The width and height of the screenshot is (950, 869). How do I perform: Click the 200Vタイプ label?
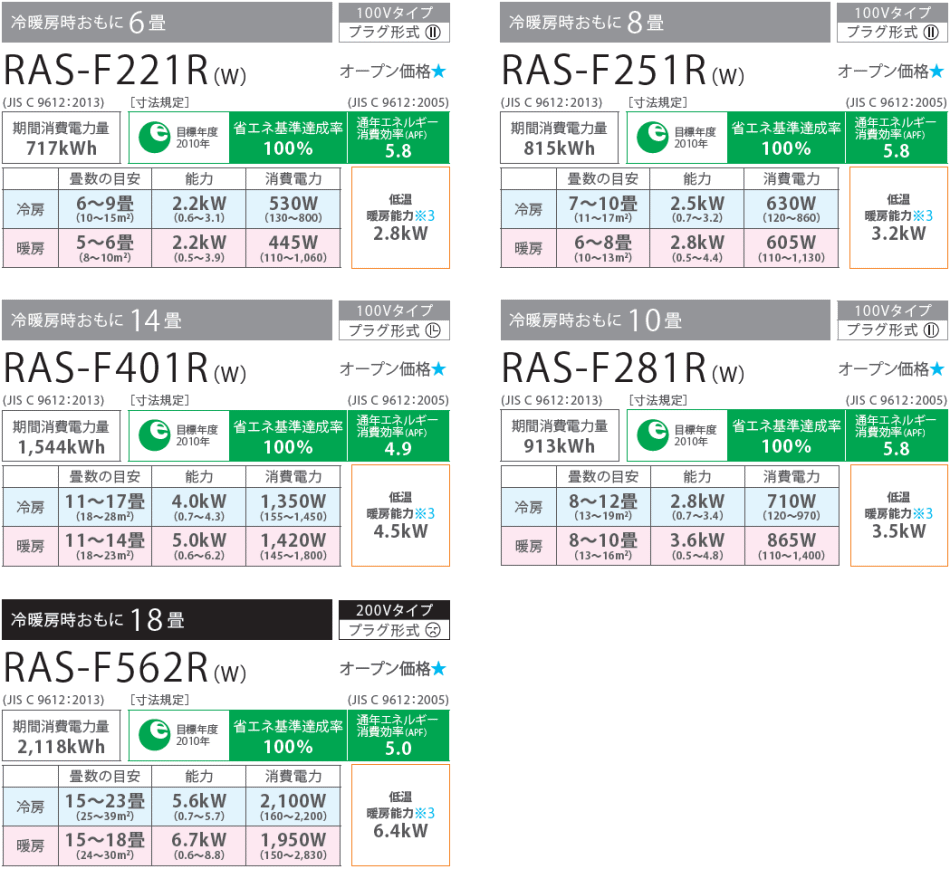(x=394, y=610)
